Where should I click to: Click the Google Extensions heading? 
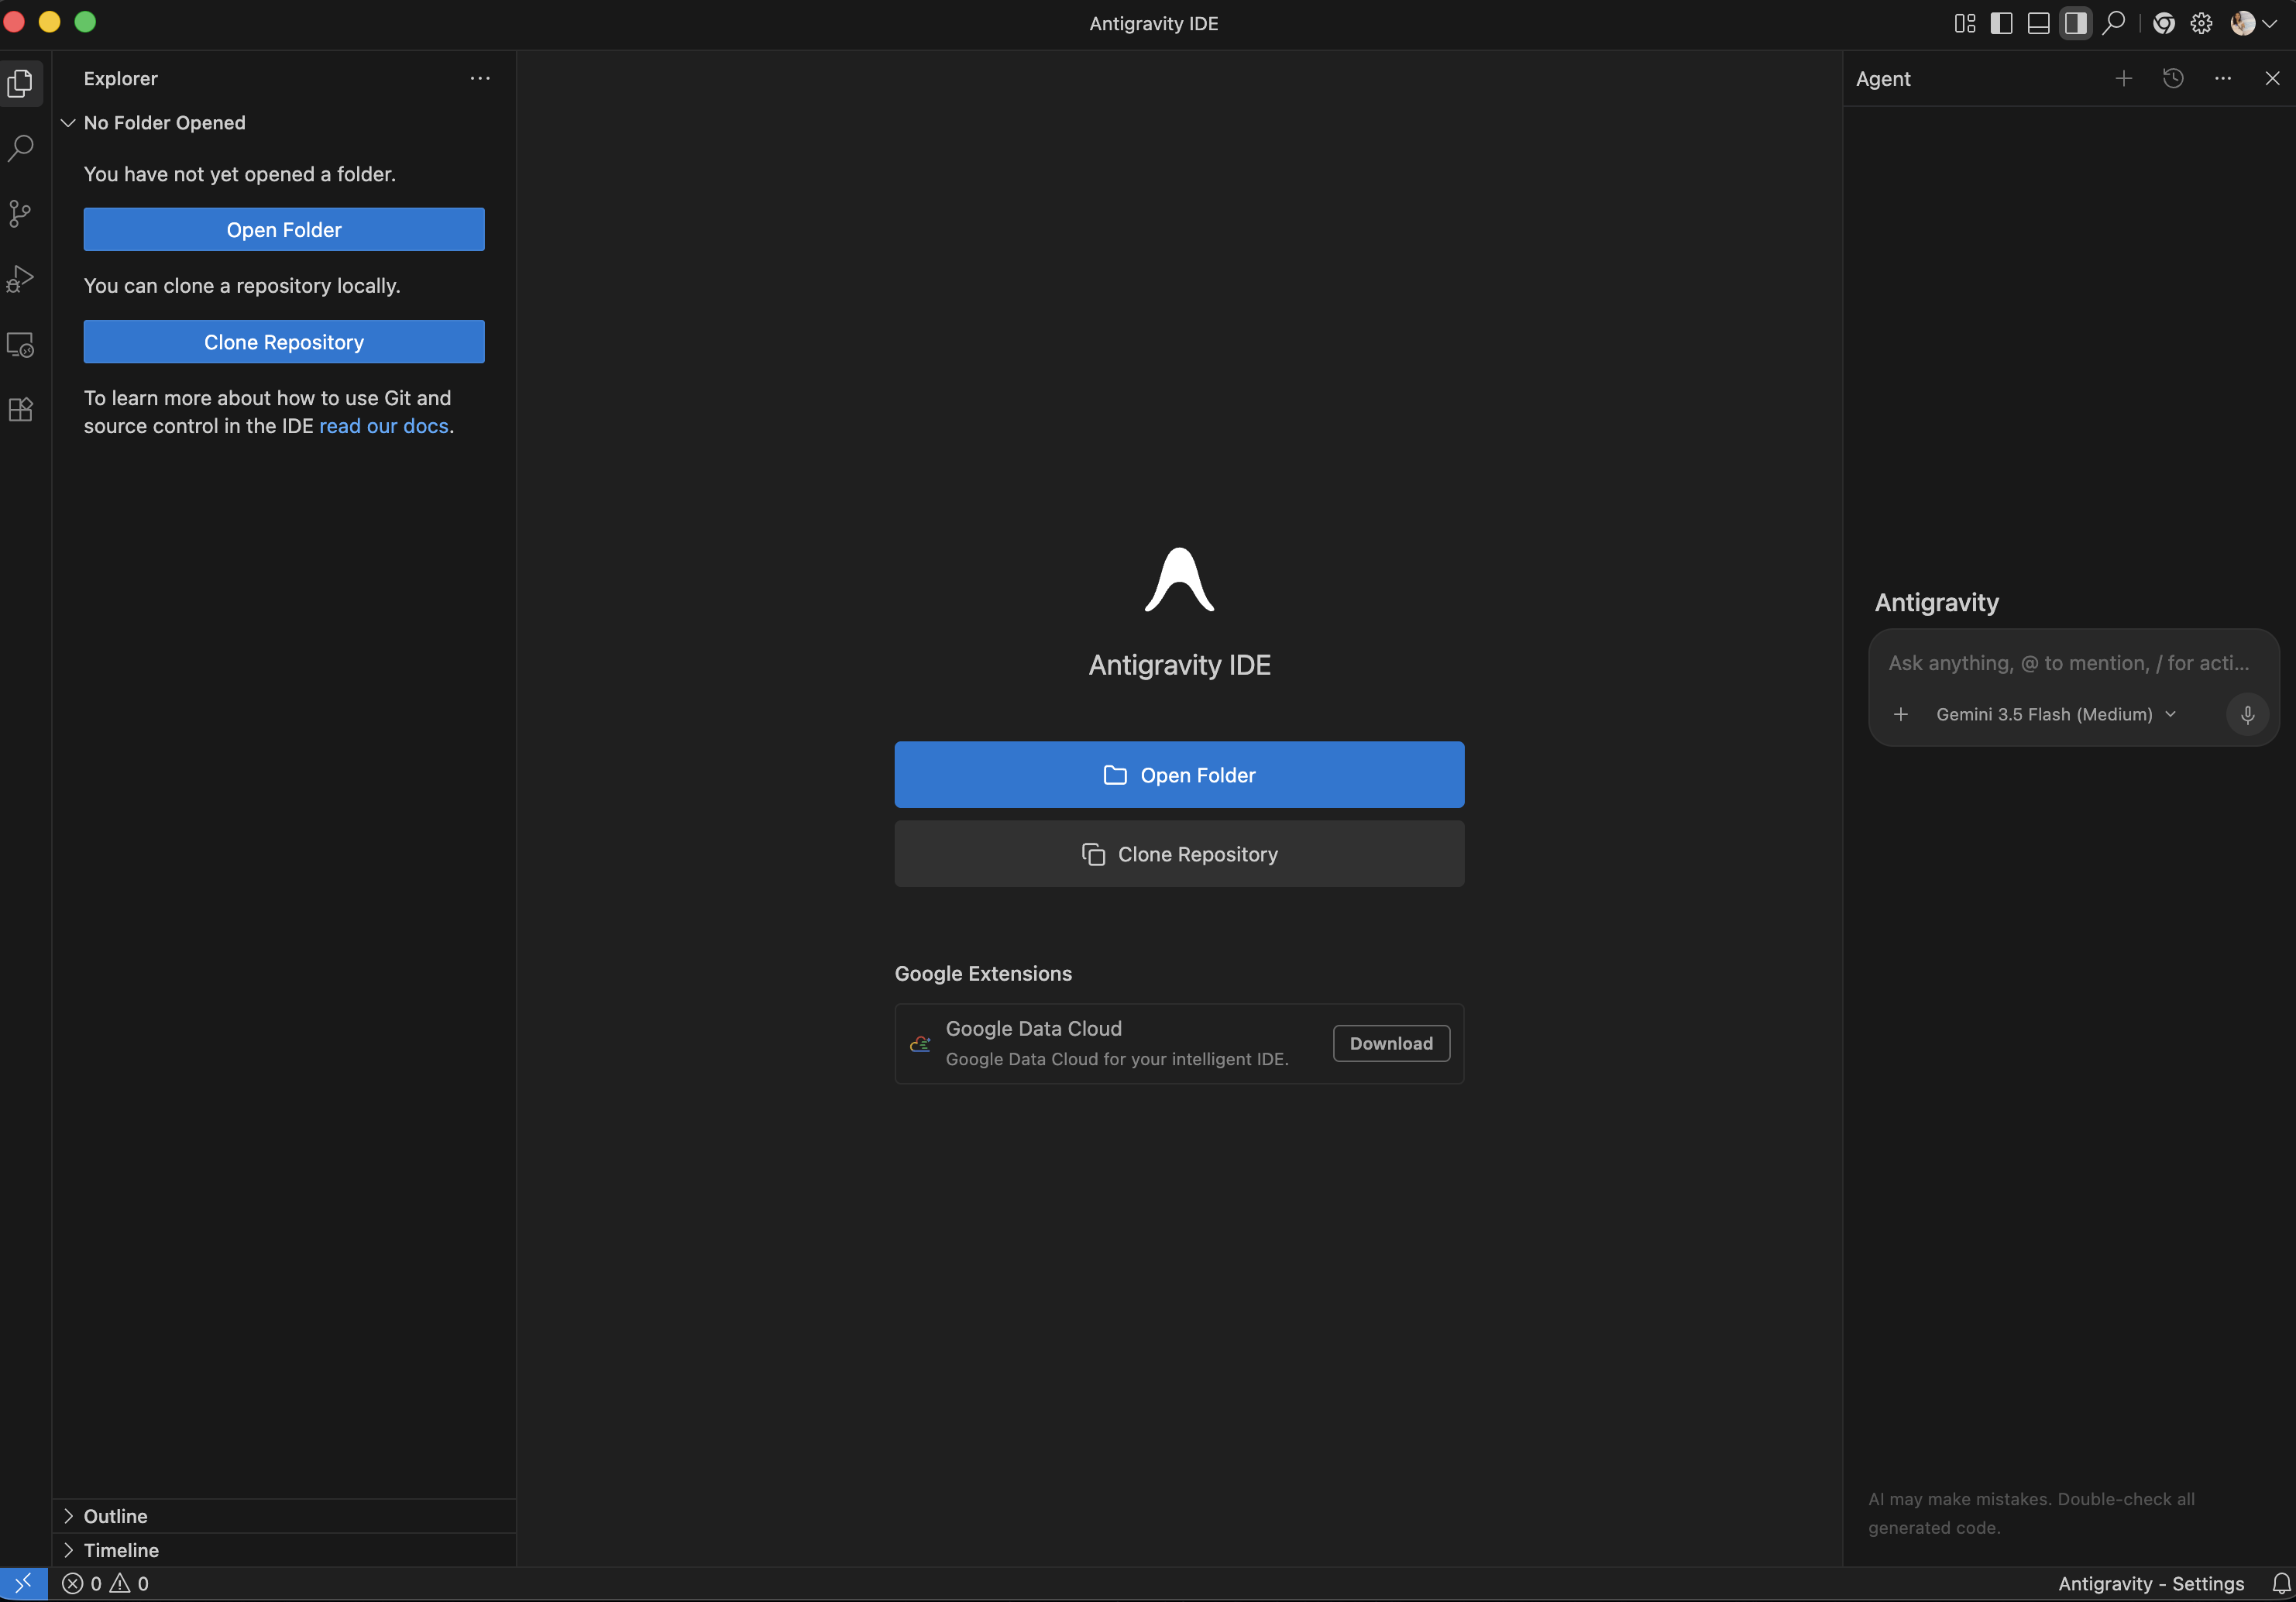[983, 974]
